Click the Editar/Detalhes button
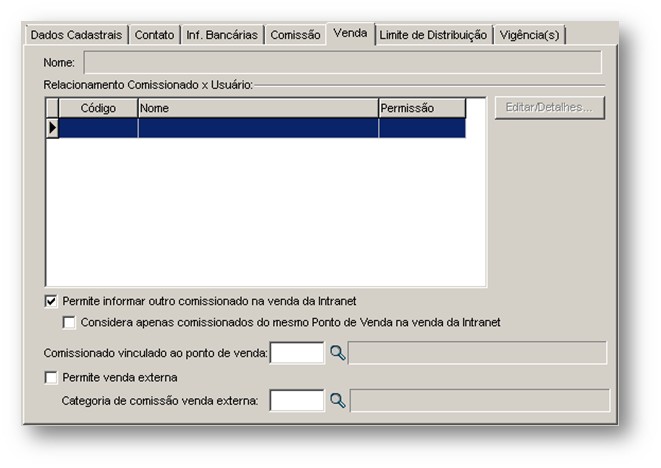 549,108
